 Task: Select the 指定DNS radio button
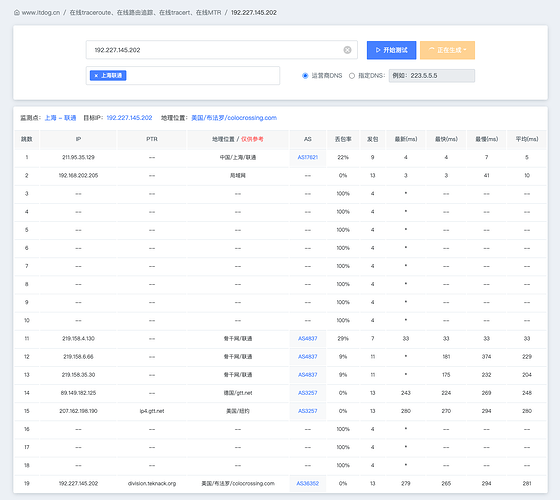[x=352, y=76]
